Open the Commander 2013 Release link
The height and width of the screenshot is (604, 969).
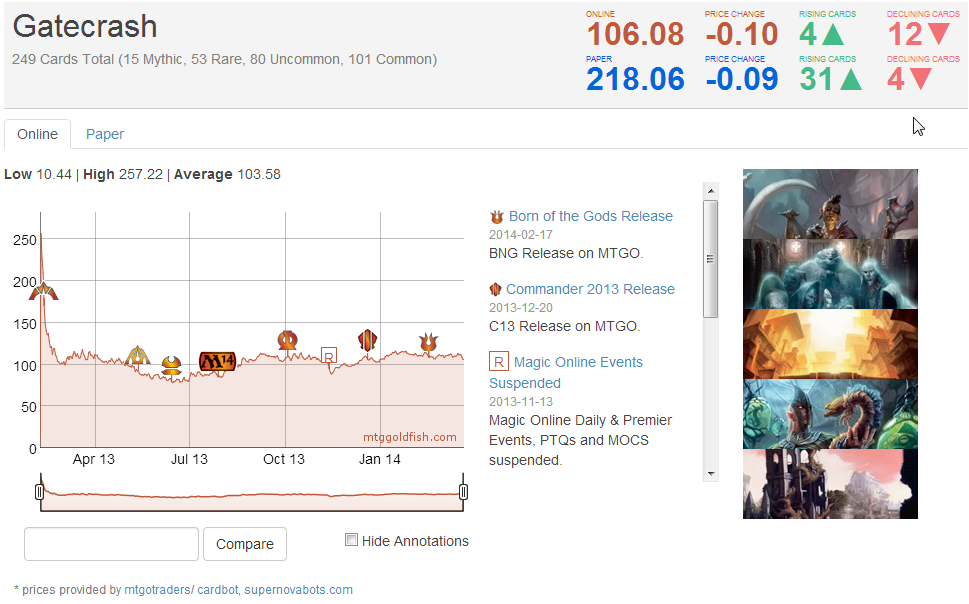pyautogui.click(x=590, y=289)
